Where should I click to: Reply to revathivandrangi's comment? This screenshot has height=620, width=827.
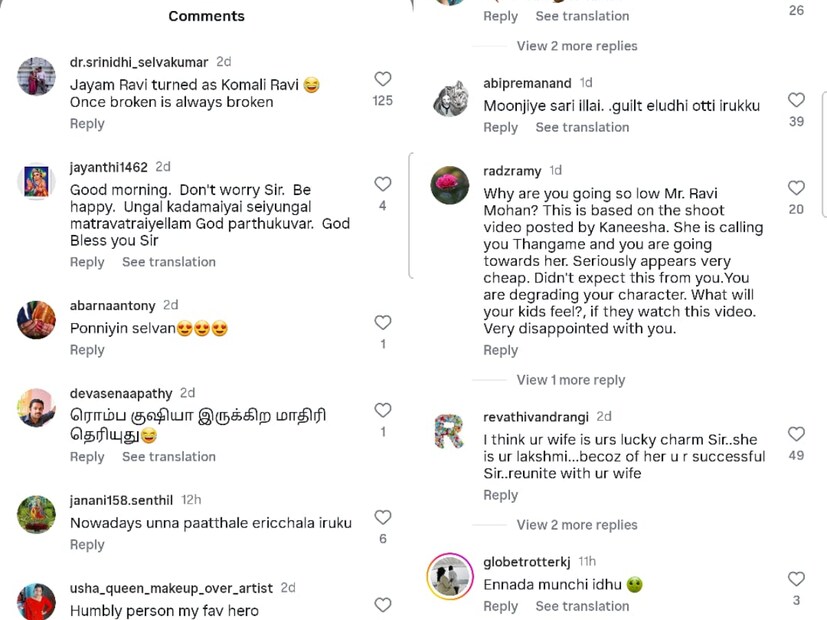501,496
